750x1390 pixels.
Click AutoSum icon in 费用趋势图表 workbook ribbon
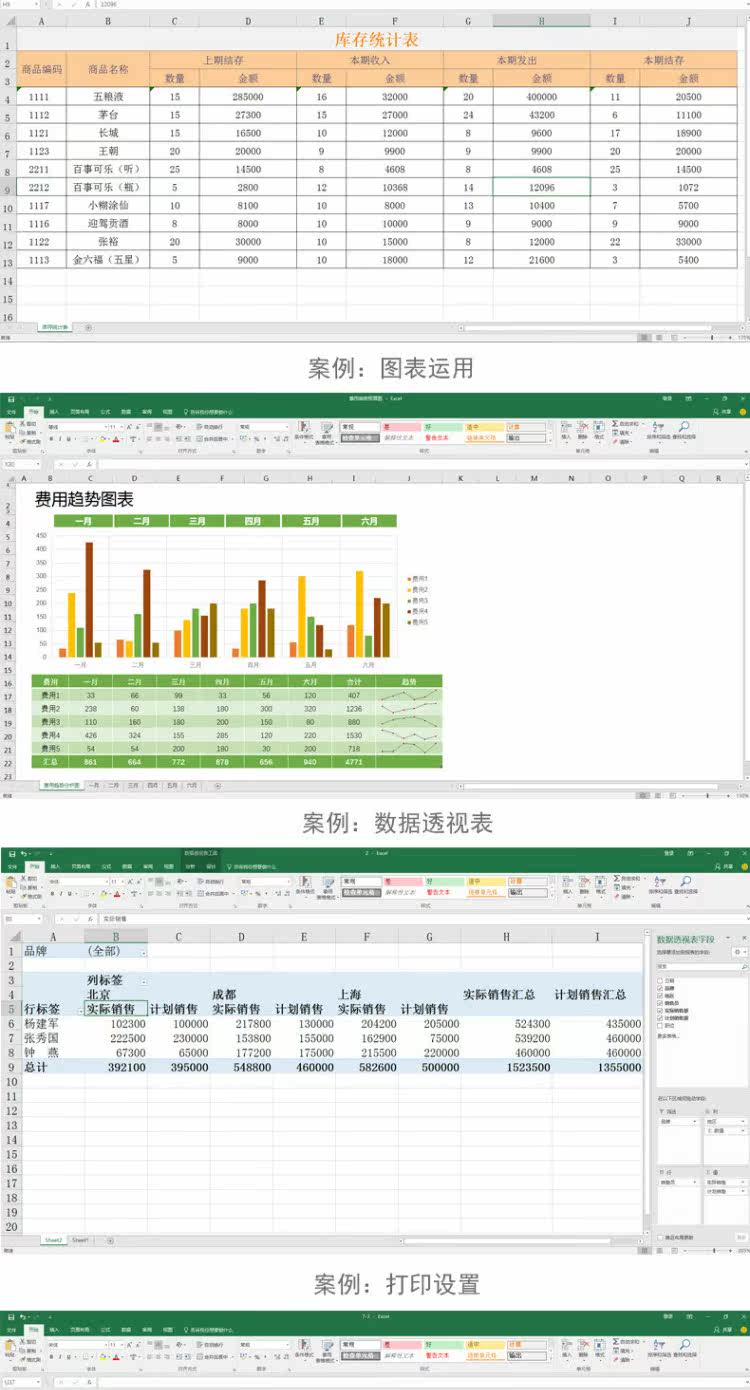point(615,423)
